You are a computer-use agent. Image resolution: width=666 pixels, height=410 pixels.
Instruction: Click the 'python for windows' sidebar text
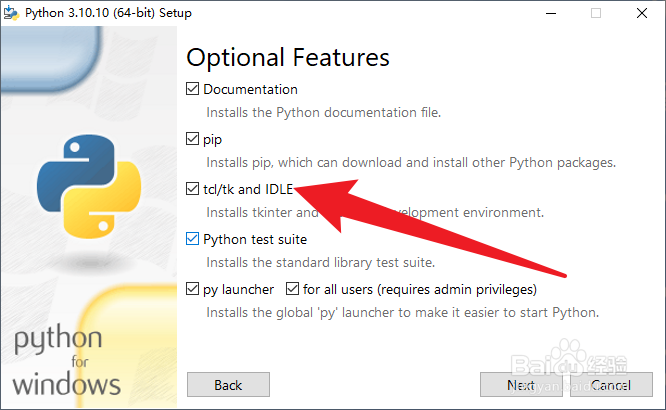67,360
